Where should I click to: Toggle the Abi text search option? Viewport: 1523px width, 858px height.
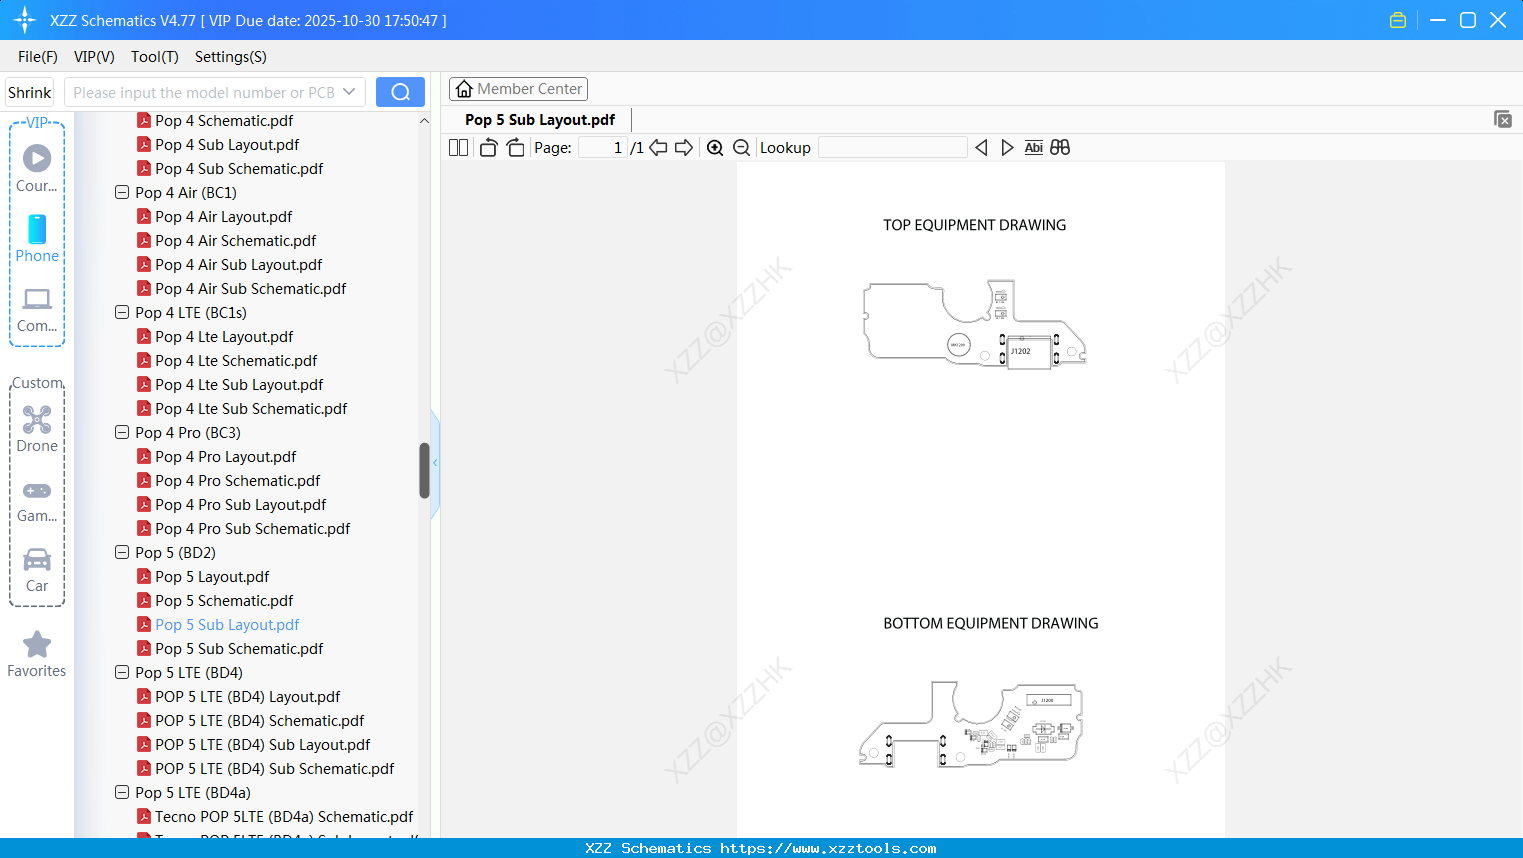coord(1033,147)
